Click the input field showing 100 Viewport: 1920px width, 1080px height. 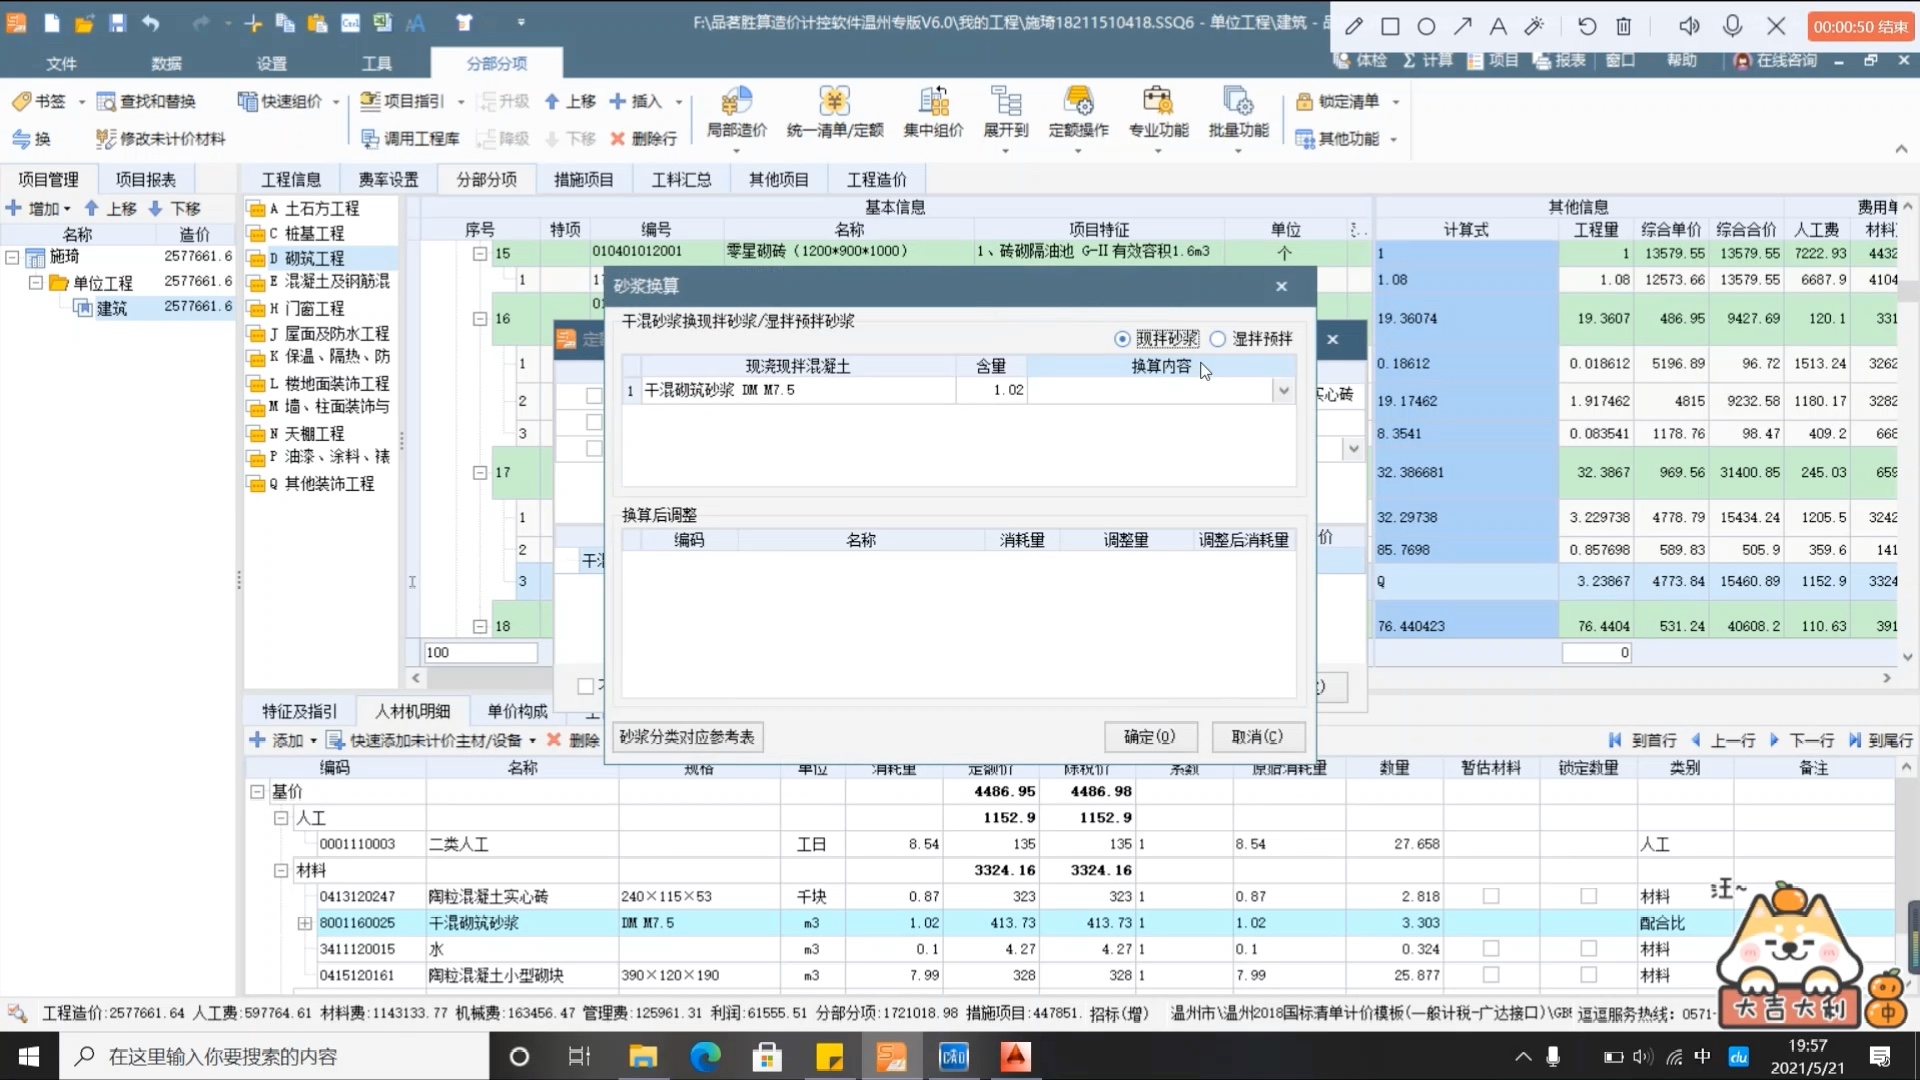point(481,652)
